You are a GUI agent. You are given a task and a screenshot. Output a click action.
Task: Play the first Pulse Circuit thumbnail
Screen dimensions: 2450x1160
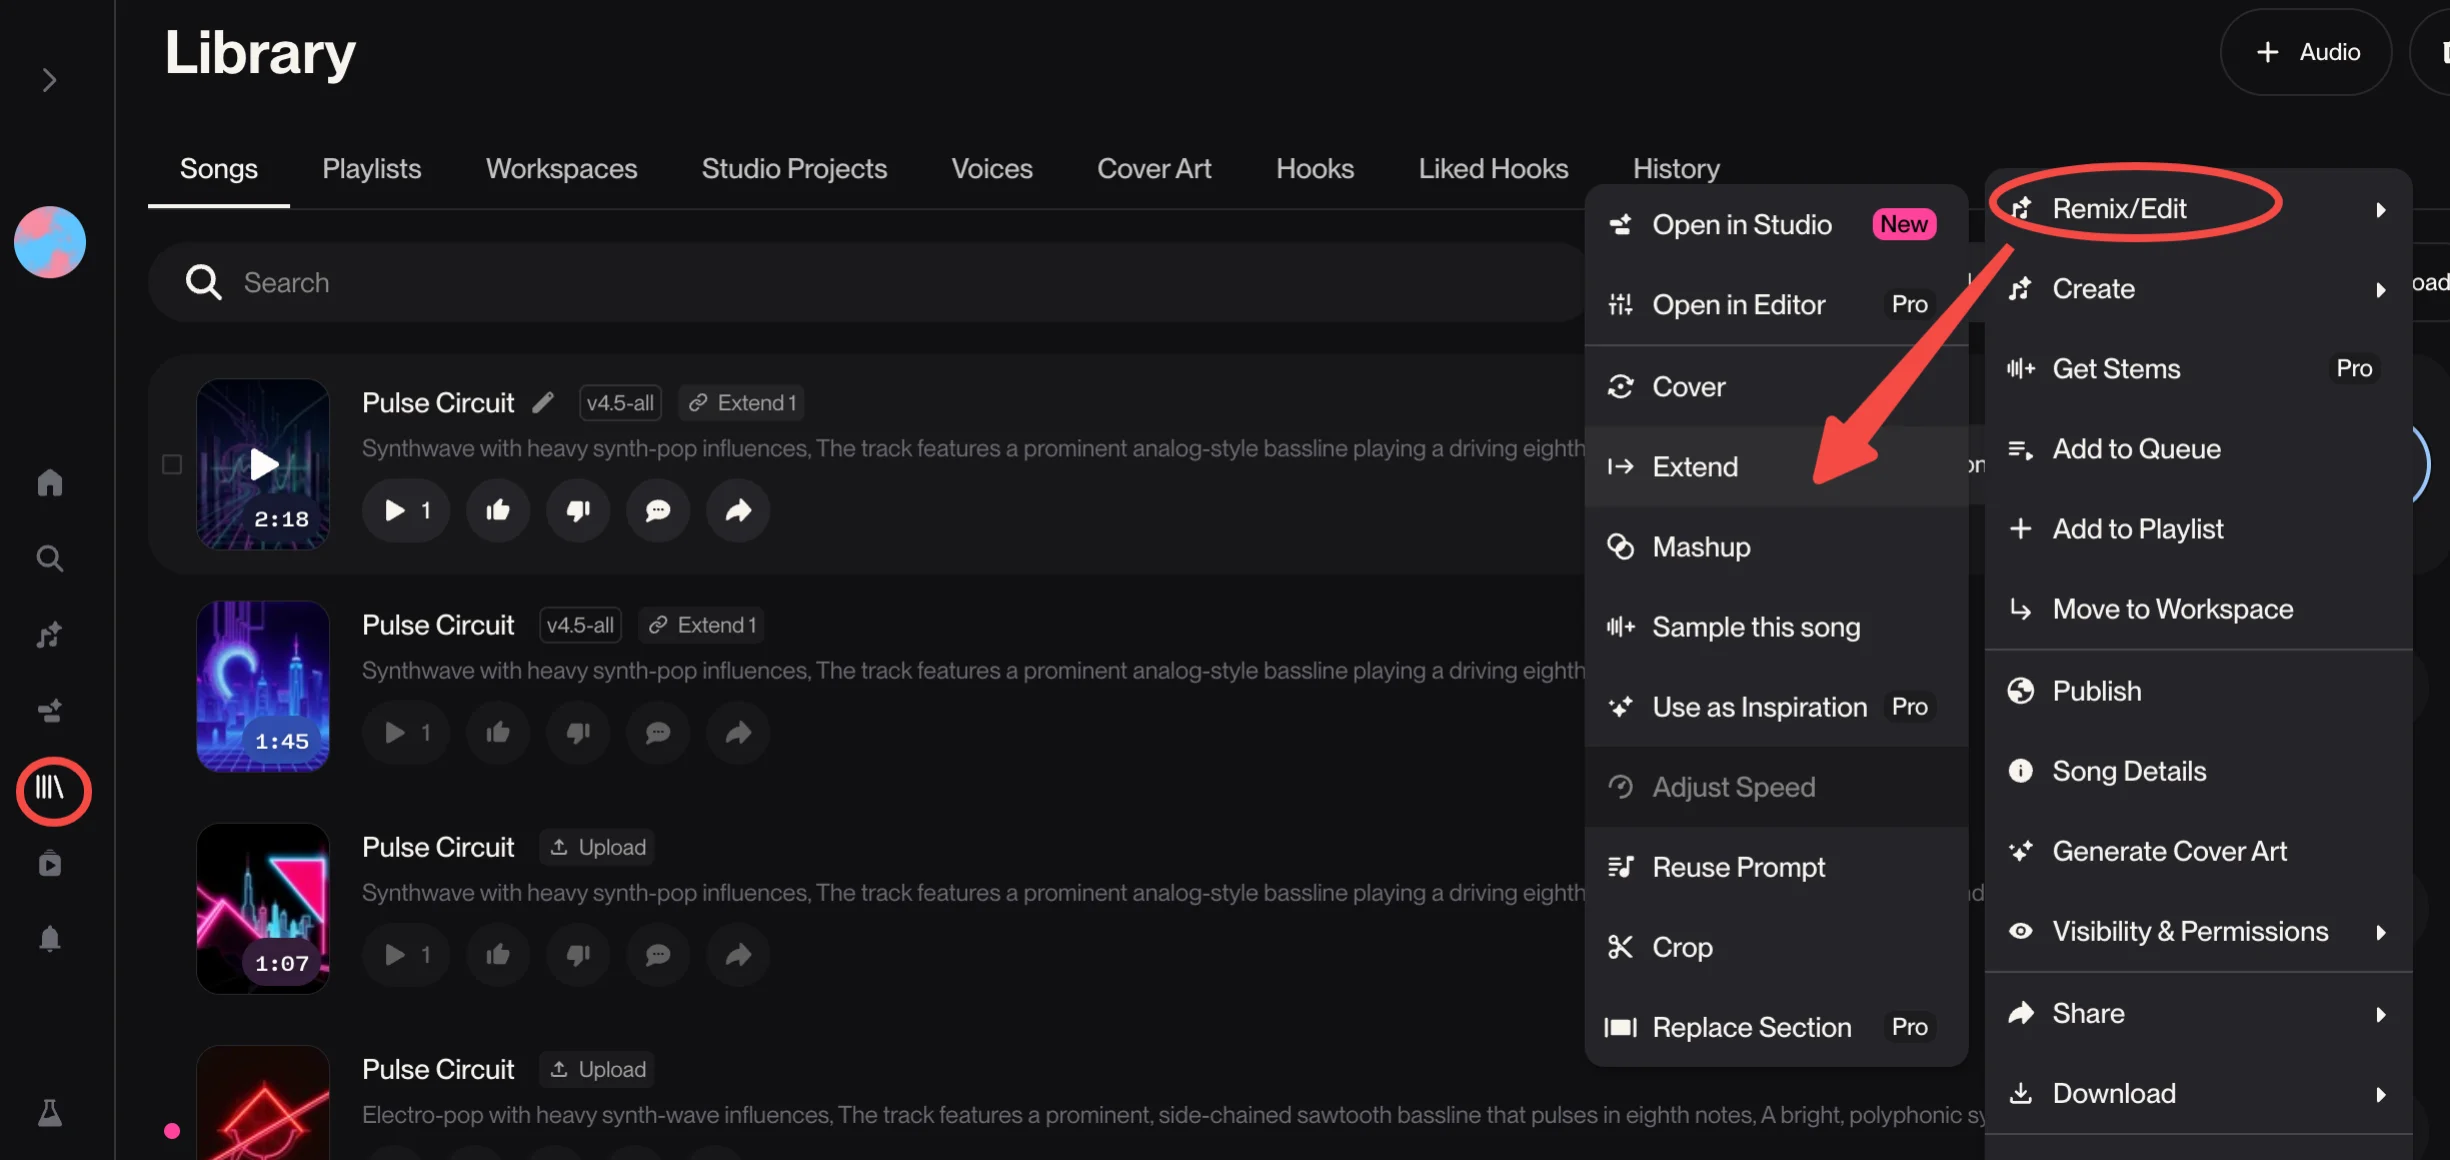(263, 464)
